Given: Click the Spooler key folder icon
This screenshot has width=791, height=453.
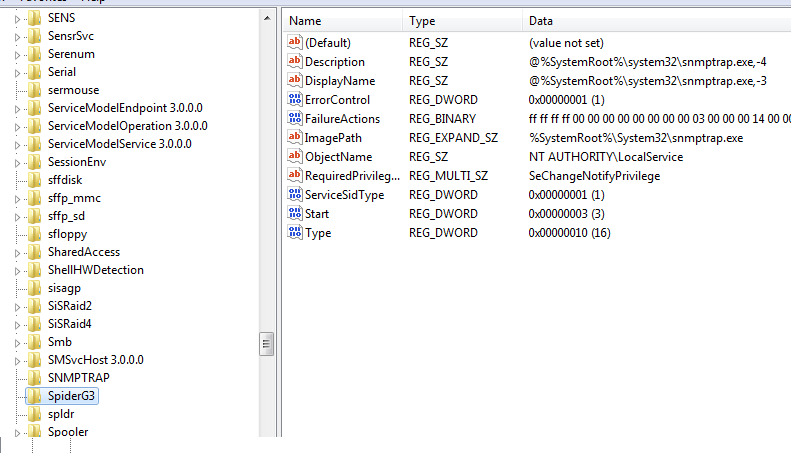Looking at the screenshot, I should [x=35, y=432].
